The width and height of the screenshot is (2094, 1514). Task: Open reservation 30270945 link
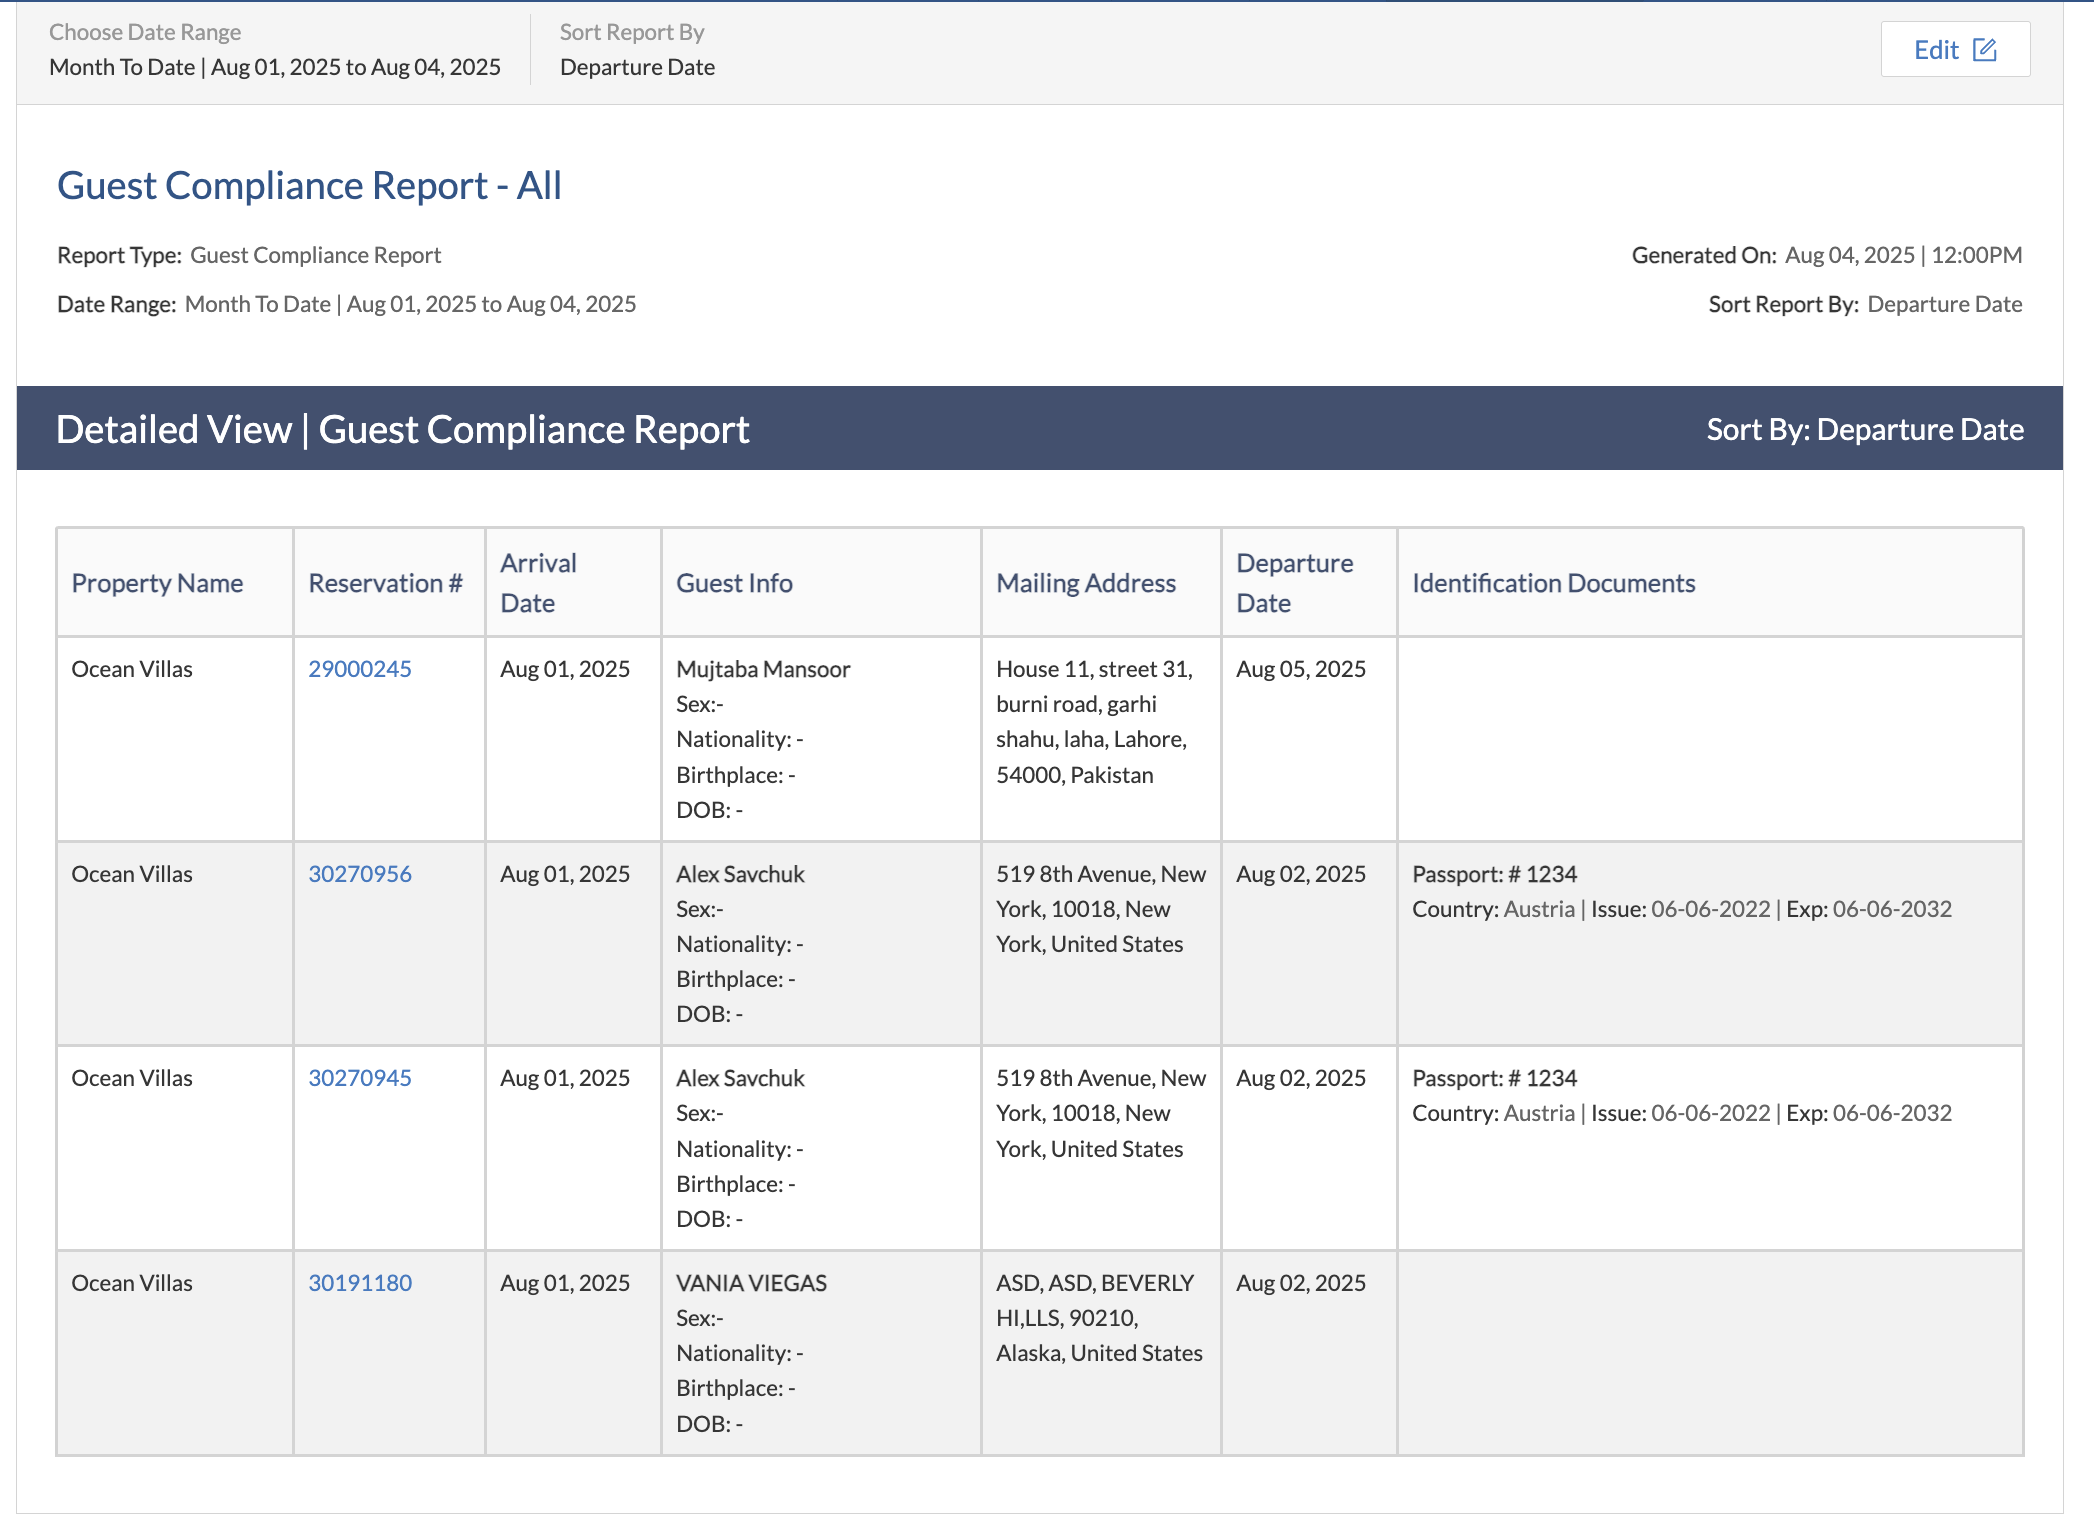point(359,1078)
